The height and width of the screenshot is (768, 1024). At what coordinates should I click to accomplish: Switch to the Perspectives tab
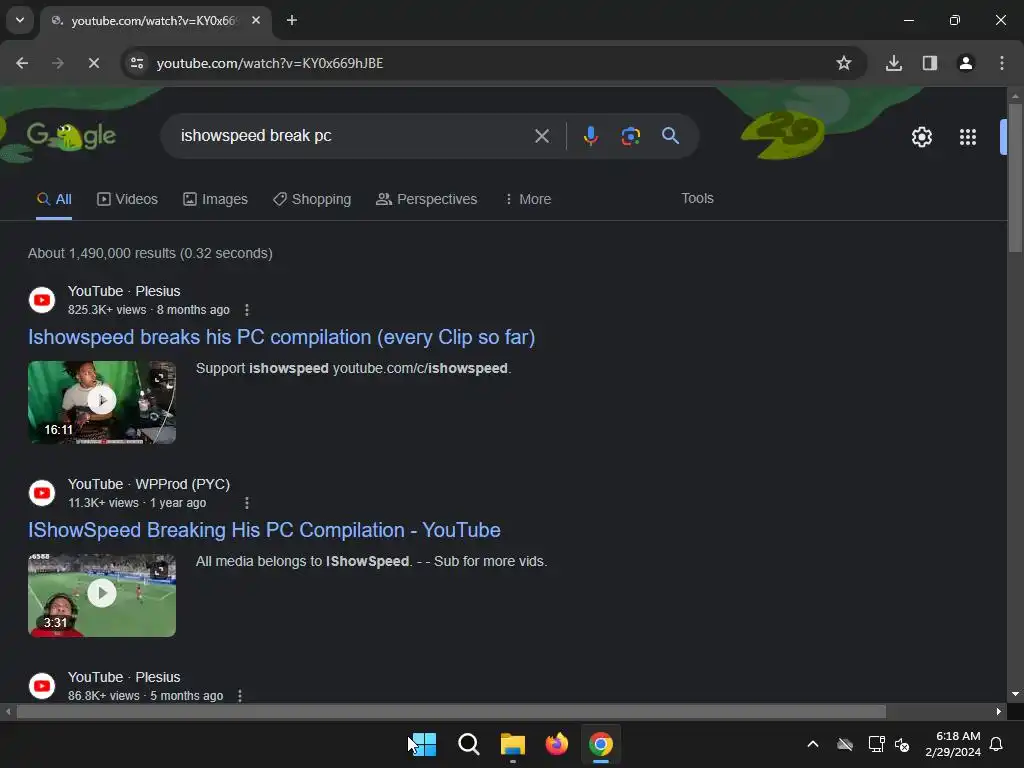click(426, 199)
